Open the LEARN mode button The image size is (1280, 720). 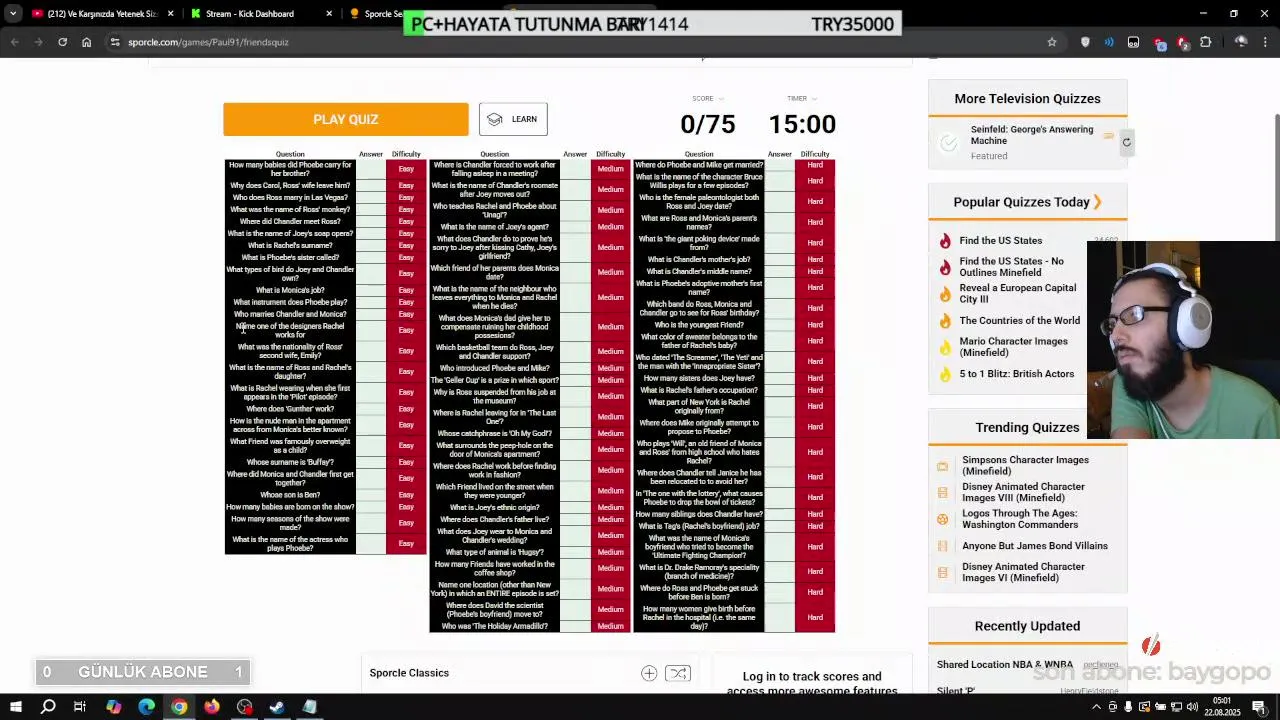(513, 119)
